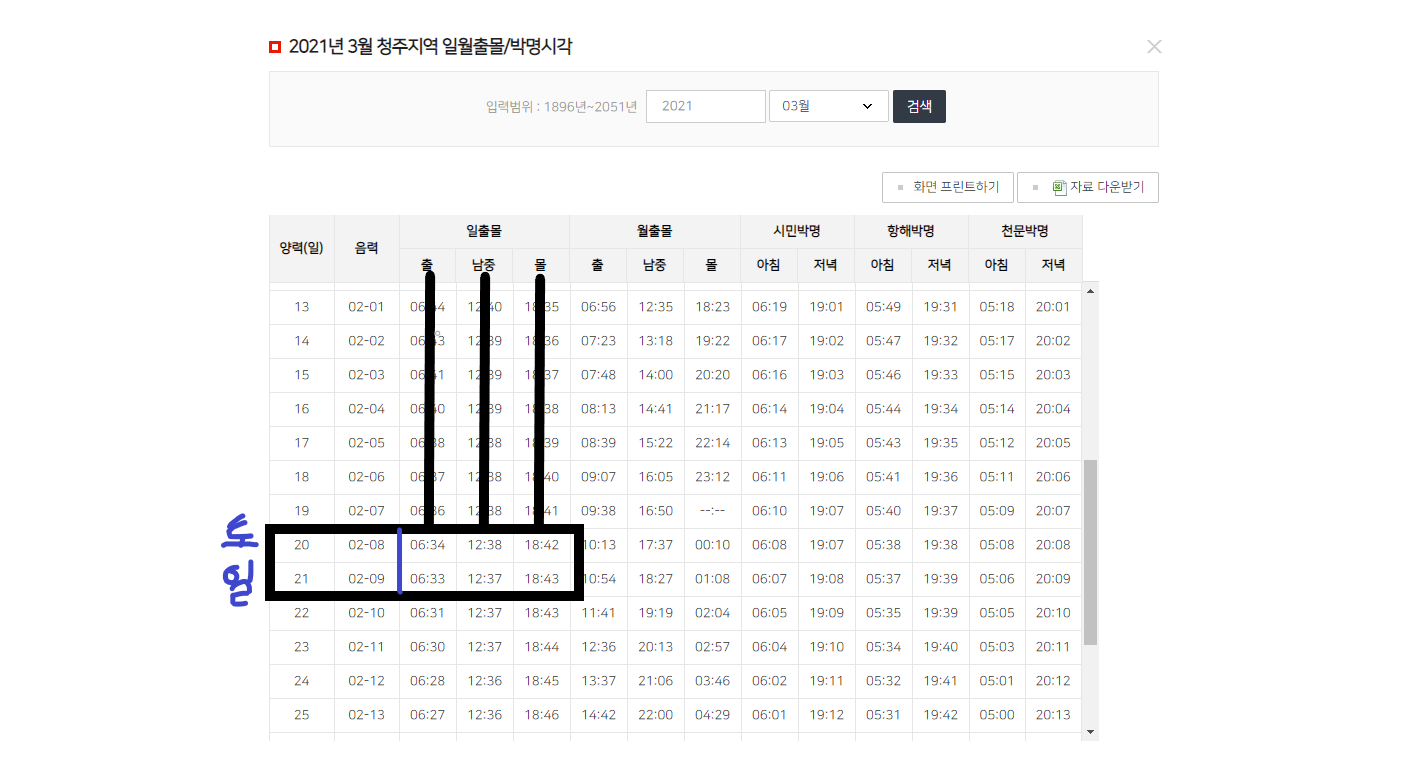1416x762 pixels.
Task: Click the table scrollbar up arrow
Action: pos(1090,291)
